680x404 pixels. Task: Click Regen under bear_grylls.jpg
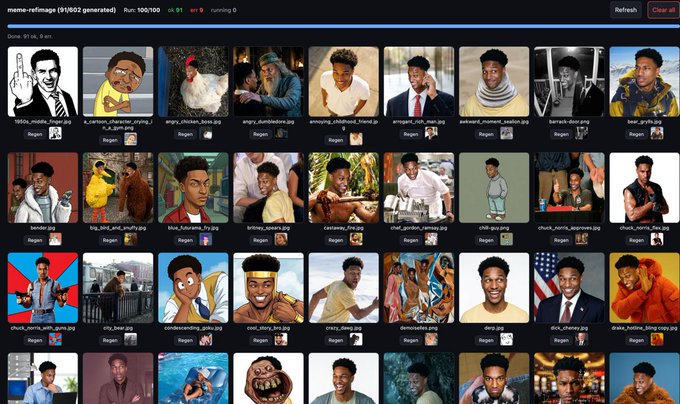click(636, 134)
